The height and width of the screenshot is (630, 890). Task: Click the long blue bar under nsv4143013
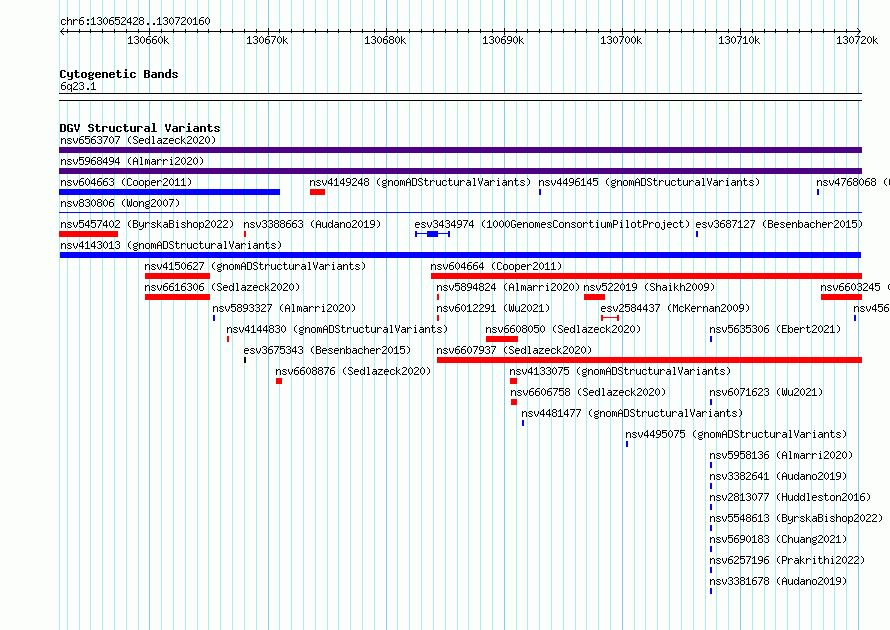(x=460, y=255)
